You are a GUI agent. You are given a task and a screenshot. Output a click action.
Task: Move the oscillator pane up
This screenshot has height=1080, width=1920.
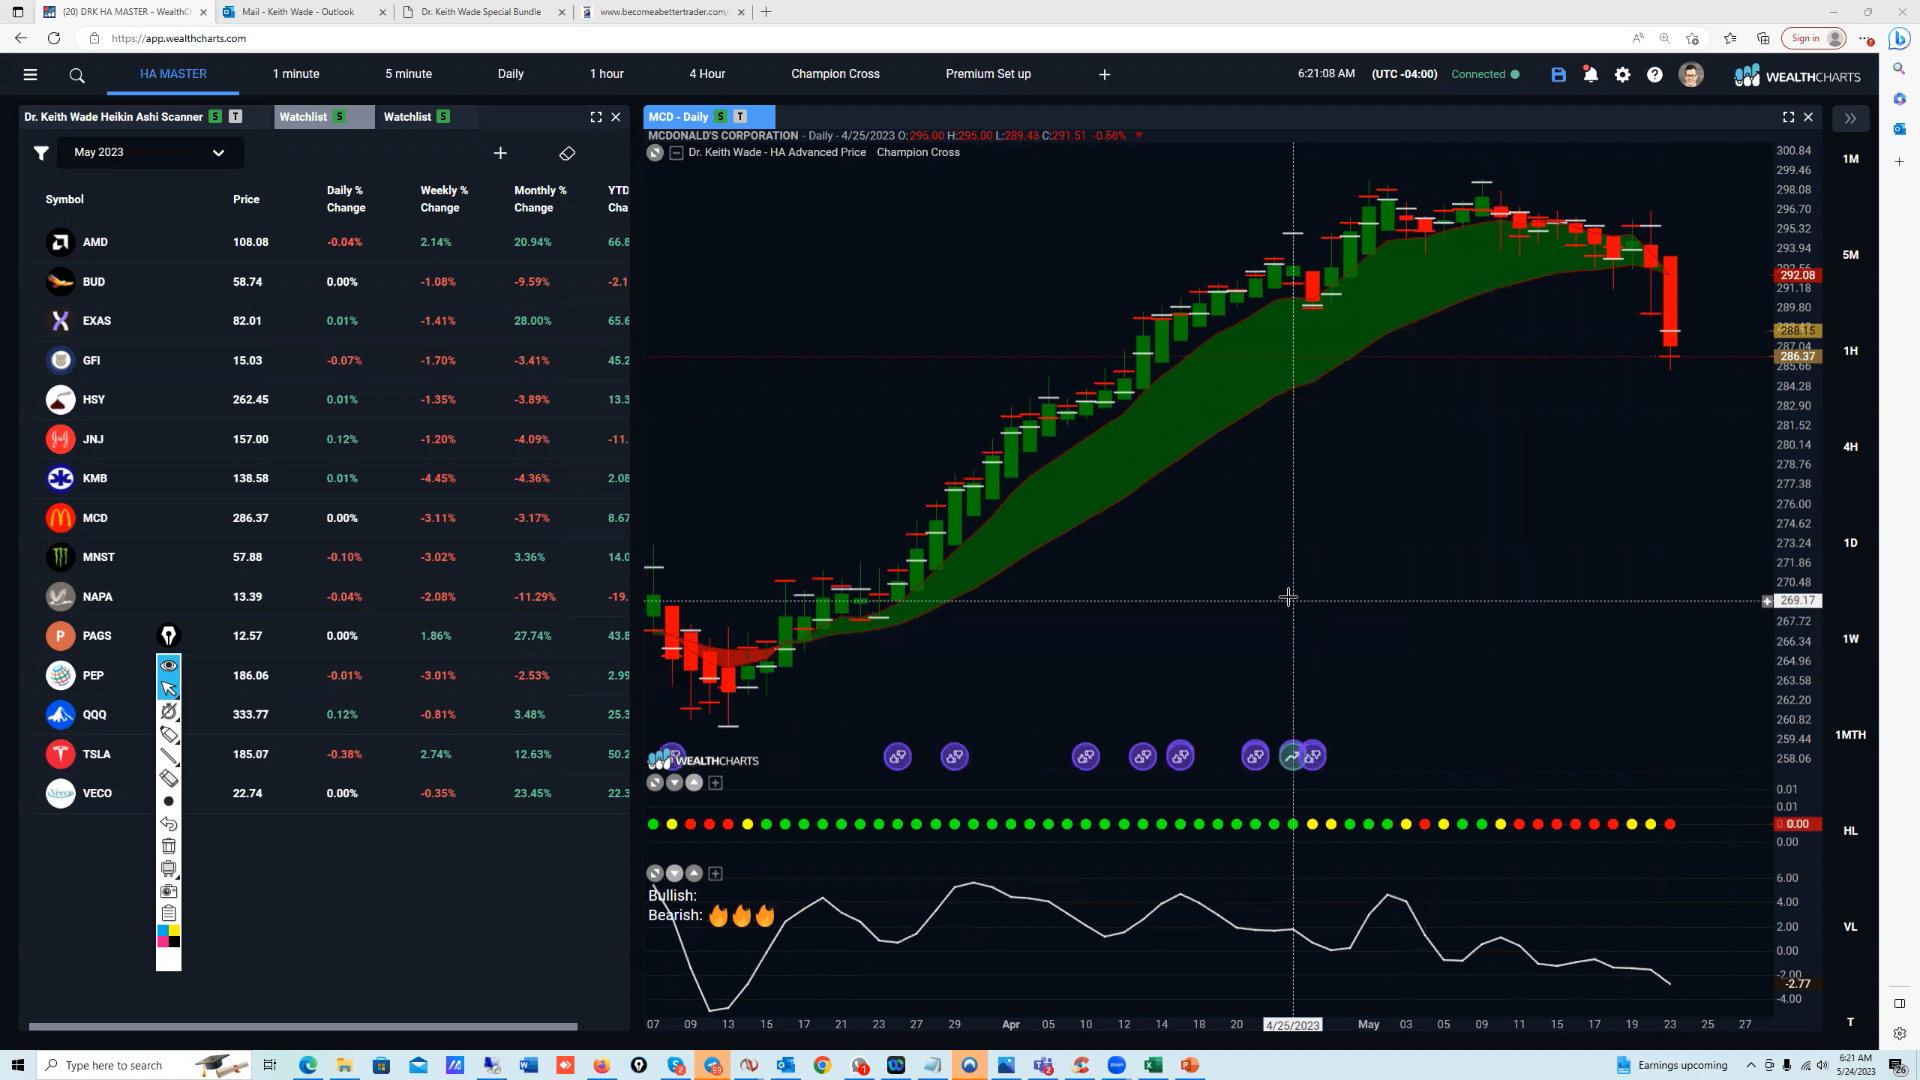point(694,873)
